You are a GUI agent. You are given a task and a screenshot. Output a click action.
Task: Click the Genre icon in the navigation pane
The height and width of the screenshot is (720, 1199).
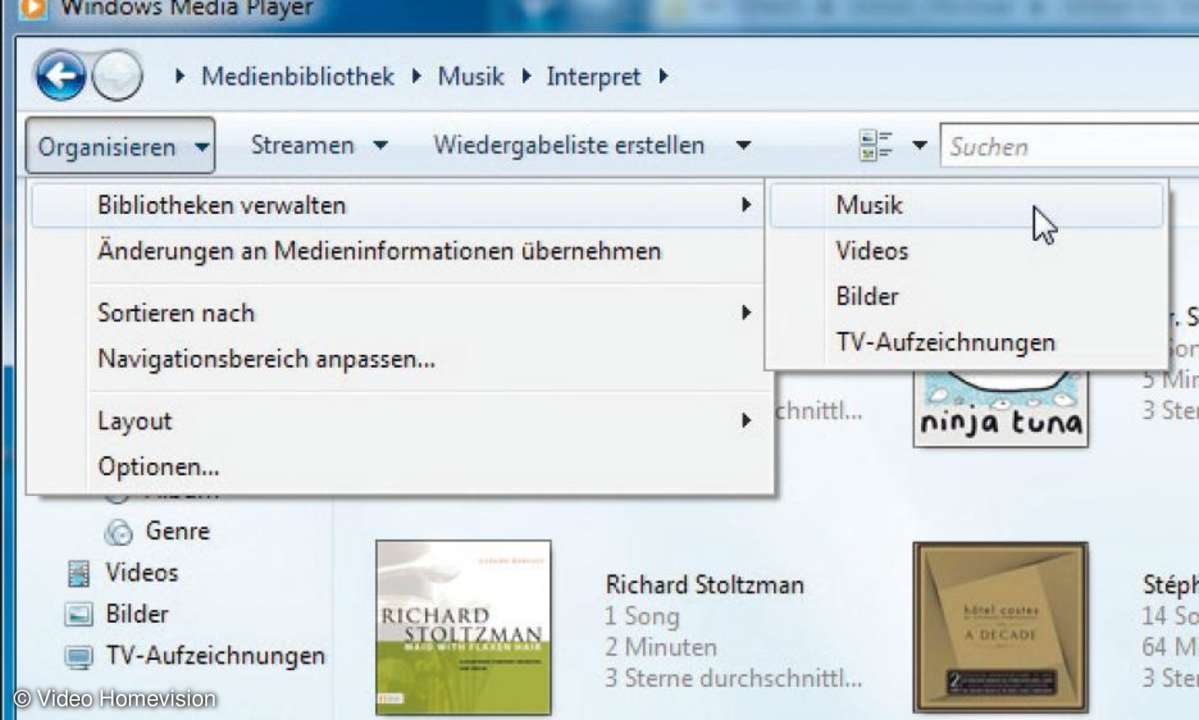pyautogui.click(x=119, y=531)
